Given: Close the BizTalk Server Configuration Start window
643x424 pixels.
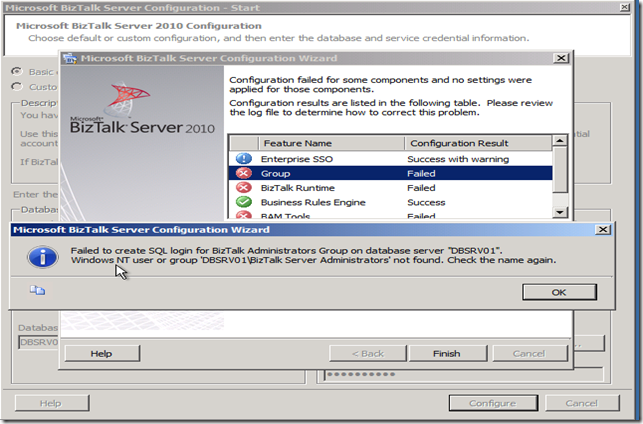Looking at the screenshot, I should click(x=625, y=7).
